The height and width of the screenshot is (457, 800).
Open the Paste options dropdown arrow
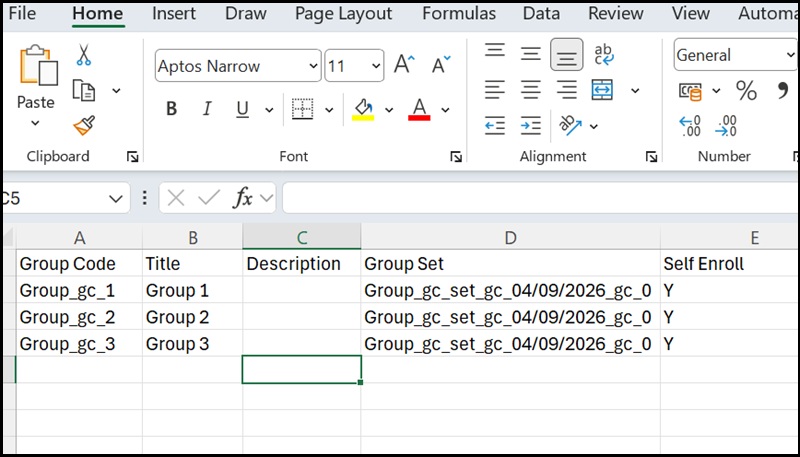(35, 123)
